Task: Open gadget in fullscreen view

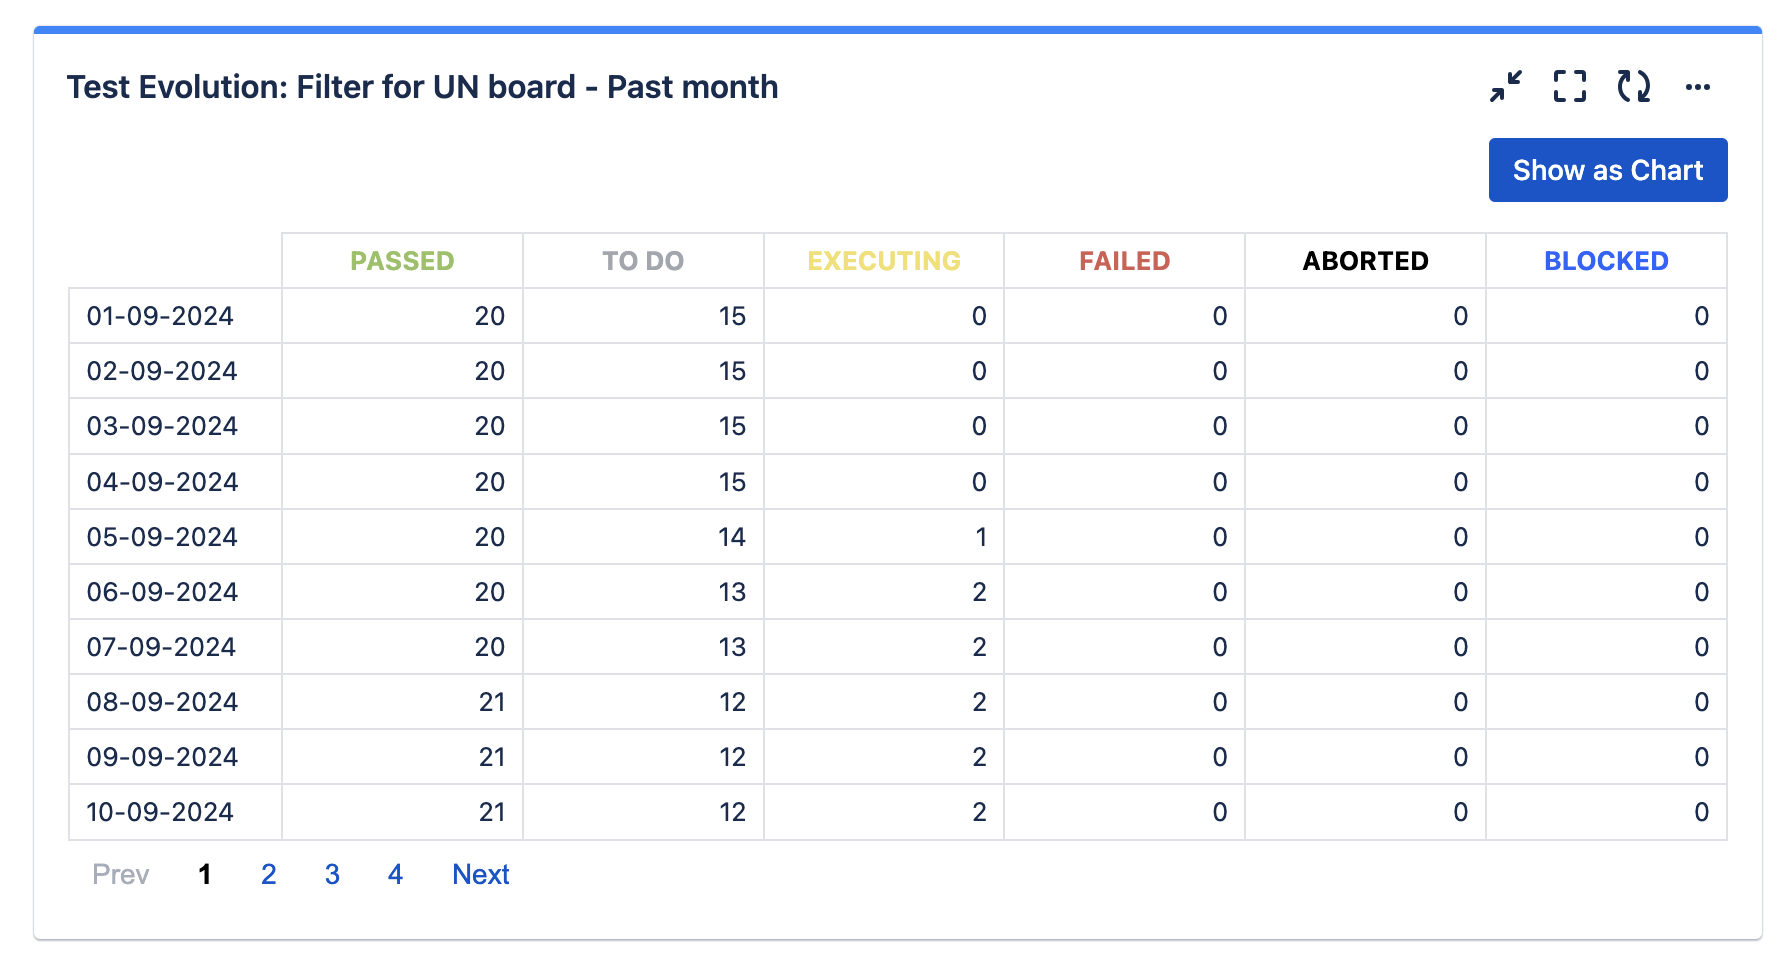Action: point(1570,86)
